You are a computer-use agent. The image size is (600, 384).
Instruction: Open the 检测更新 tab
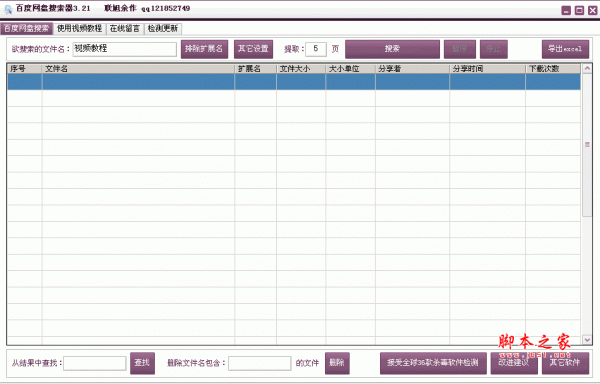click(x=163, y=29)
